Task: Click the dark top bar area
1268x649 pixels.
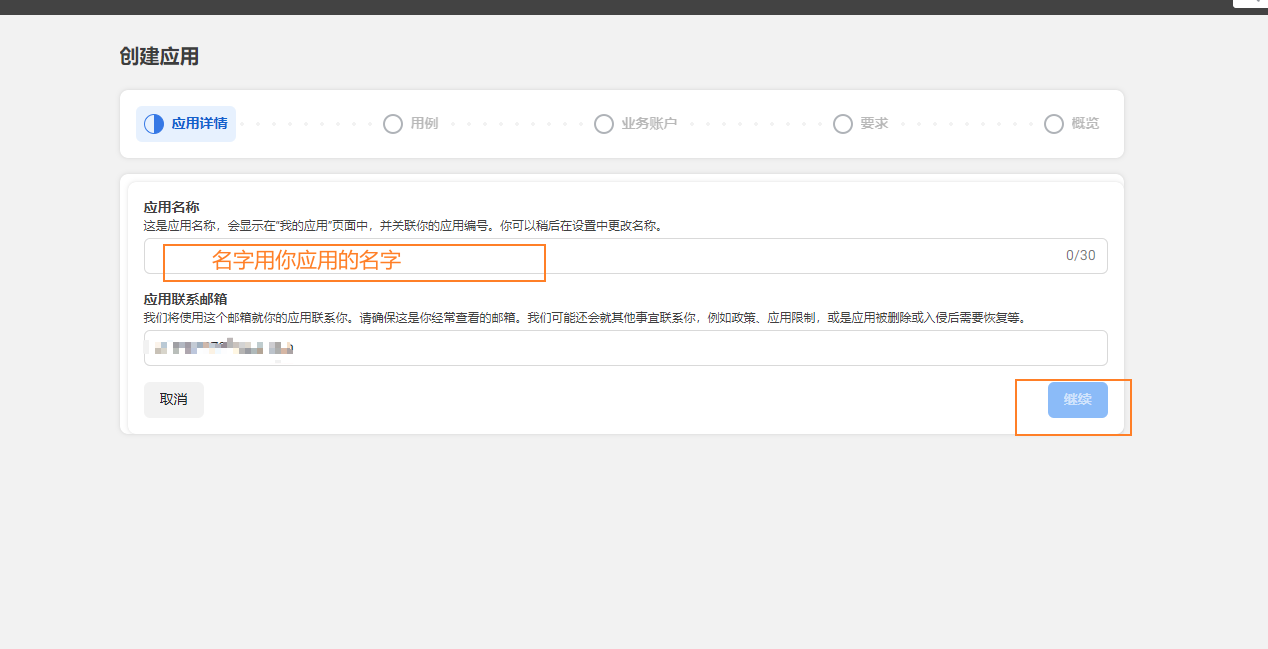Action: pyautogui.click(x=600, y=8)
